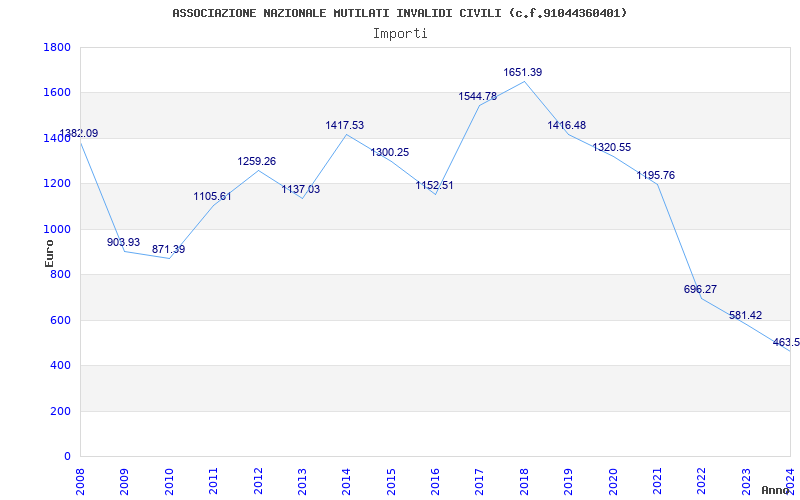This screenshot has width=800, height=500.
Task: Select the 1105.61 data label
Action: coord(212,196)
